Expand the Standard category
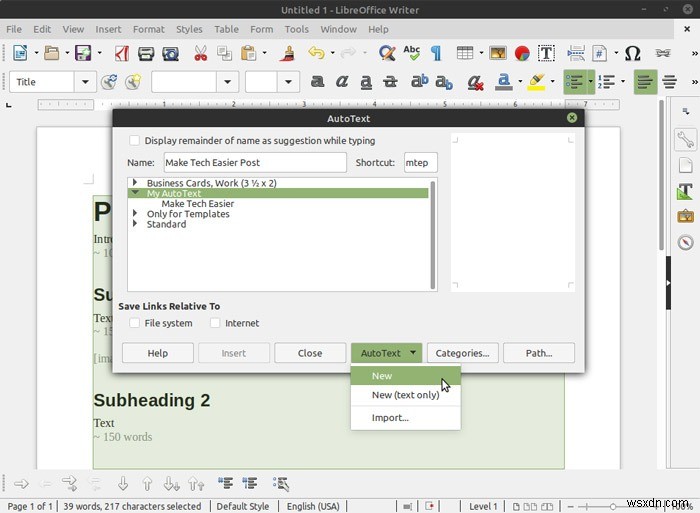 tap(135, 224)
